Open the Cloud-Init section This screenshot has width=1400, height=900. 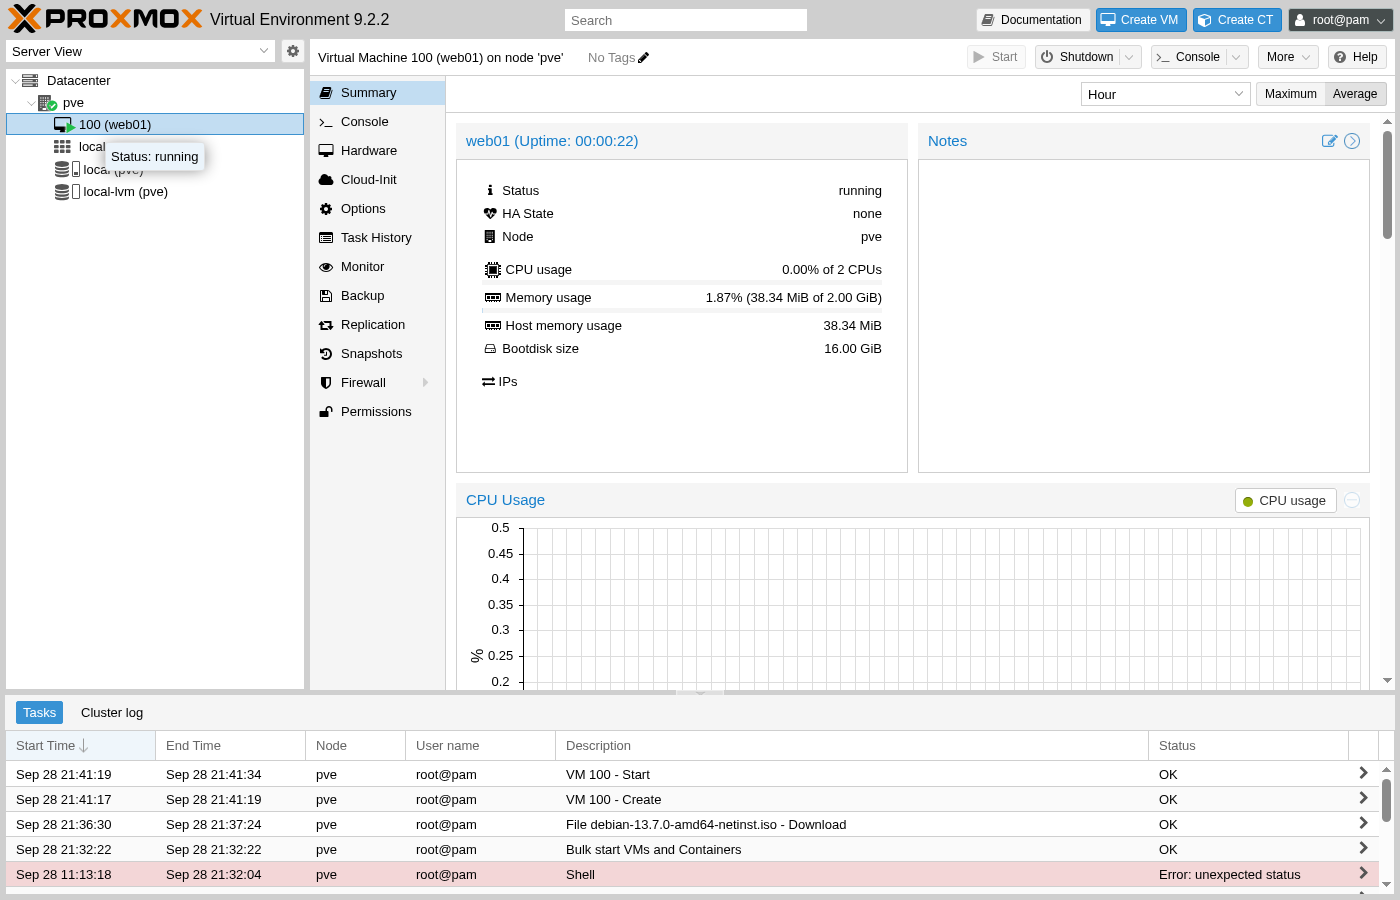[378, 179]
